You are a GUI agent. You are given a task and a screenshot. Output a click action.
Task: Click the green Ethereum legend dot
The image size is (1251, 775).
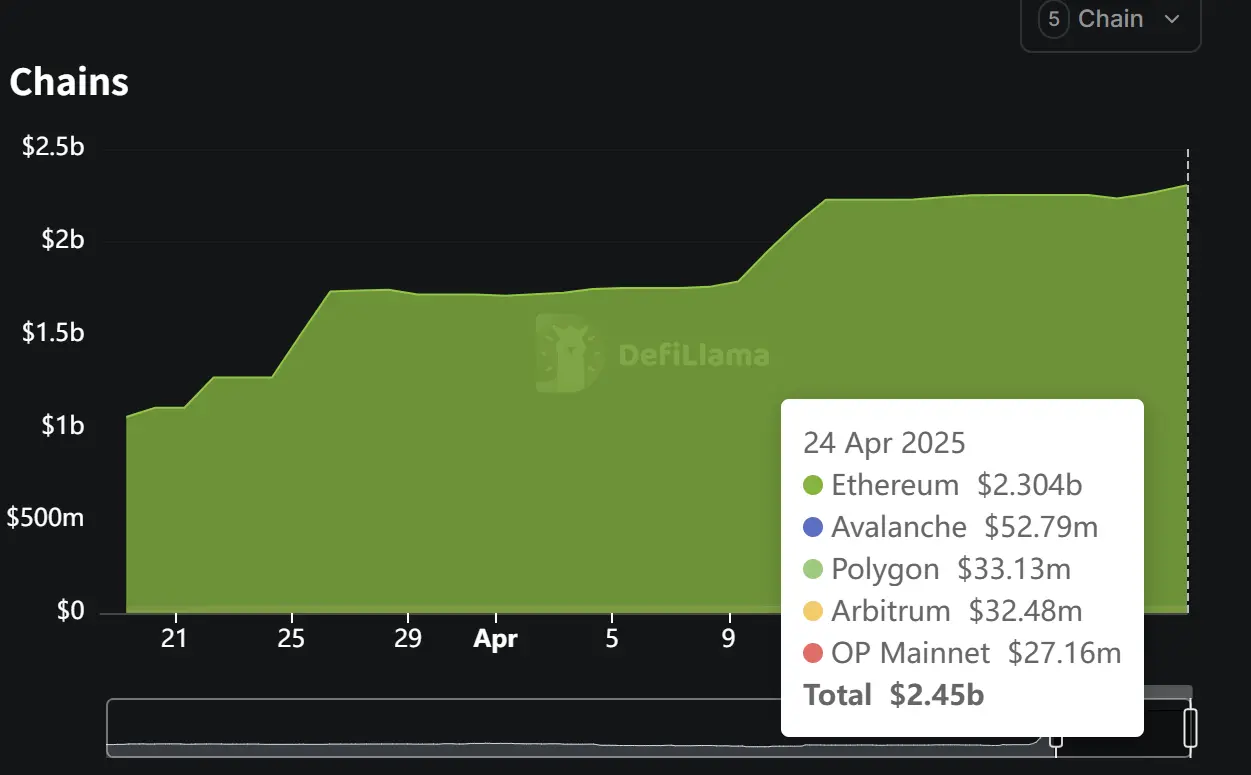click(x=813, y=486)
